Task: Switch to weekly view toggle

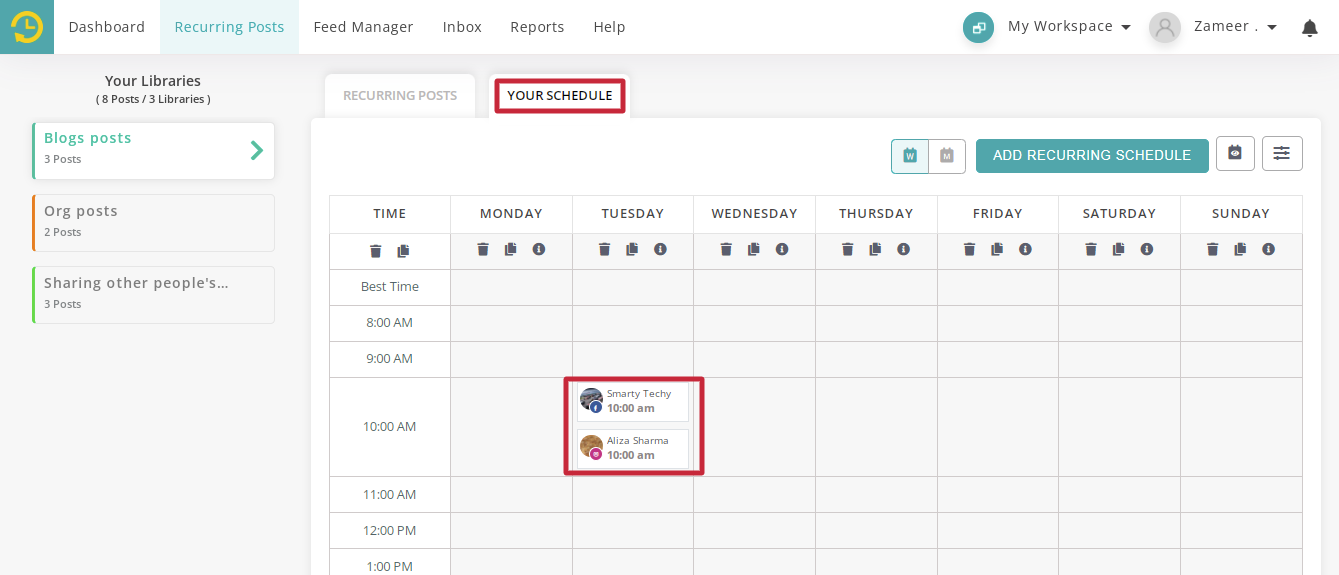Action: point(910,156)
